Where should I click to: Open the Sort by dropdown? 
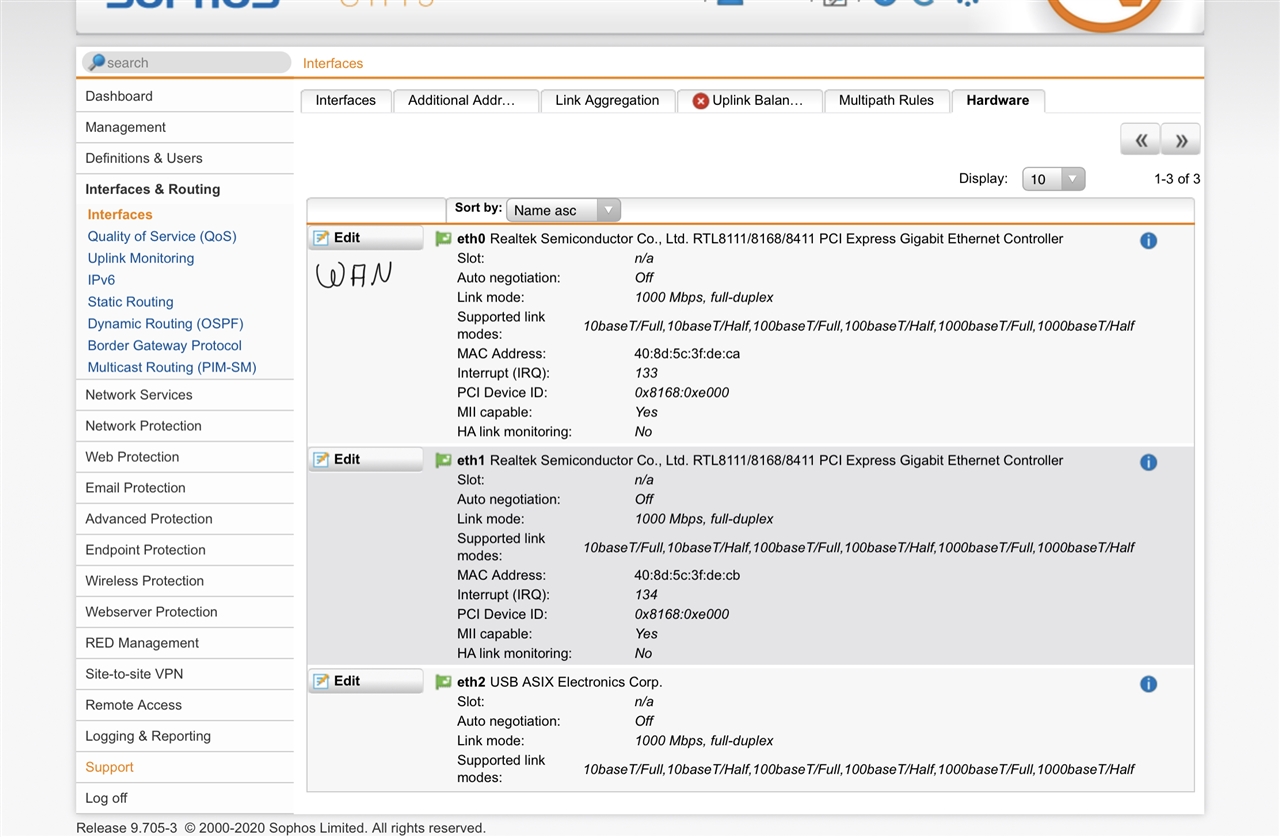point(563,210)
